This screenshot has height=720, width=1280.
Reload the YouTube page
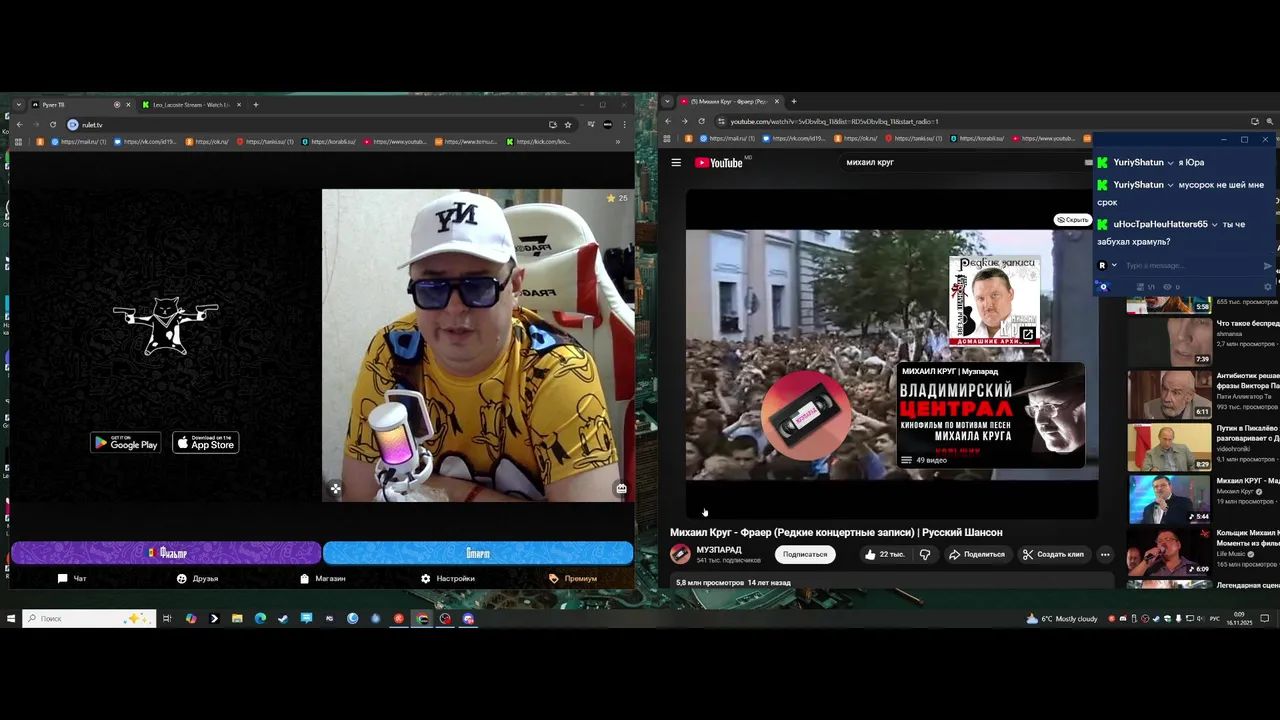click(x=701, y=121)
